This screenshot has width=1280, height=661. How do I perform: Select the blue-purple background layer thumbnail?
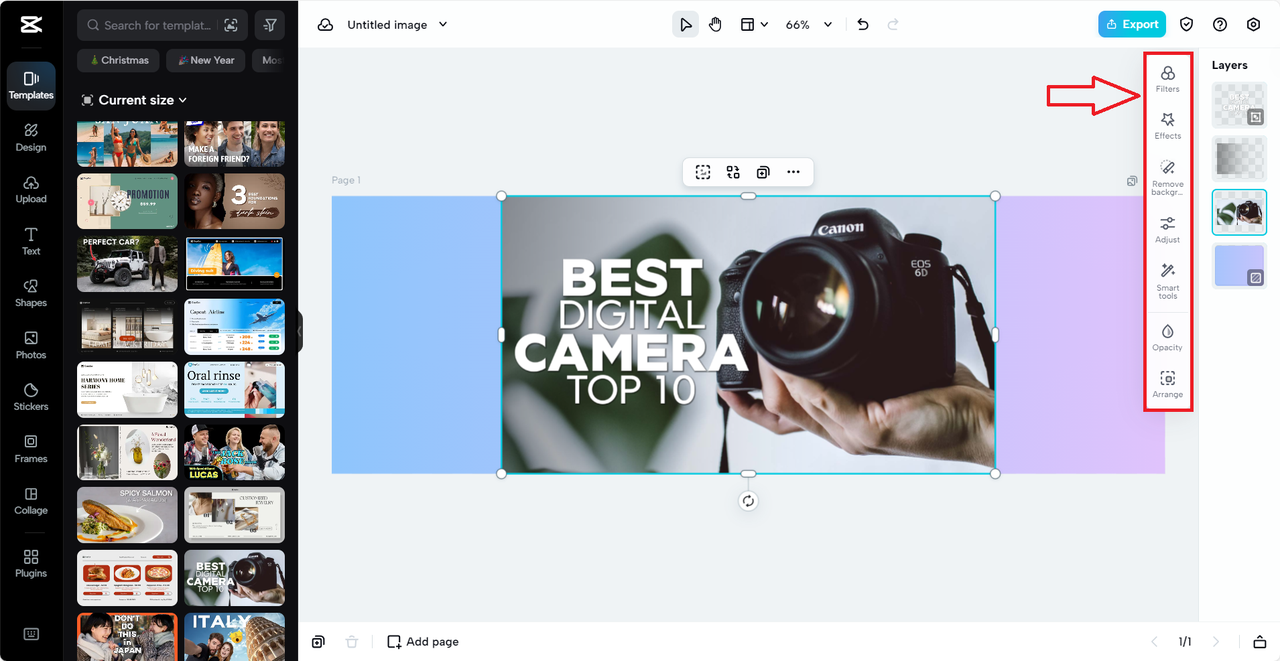pos(1239,265)
